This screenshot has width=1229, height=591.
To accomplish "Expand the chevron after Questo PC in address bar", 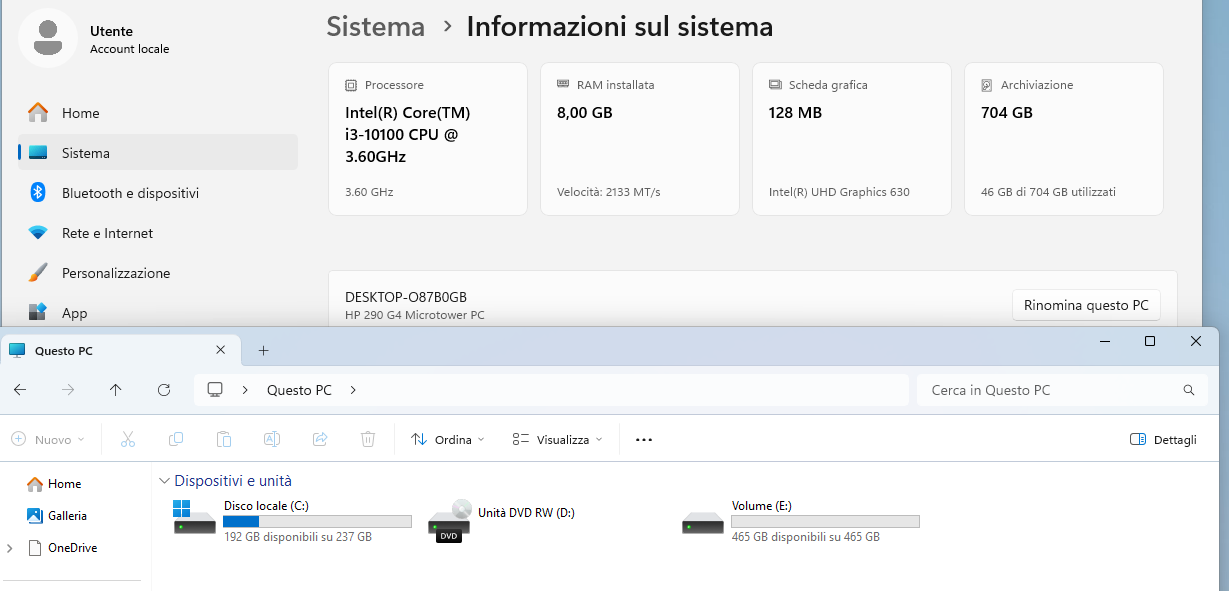I will point(353,390).
